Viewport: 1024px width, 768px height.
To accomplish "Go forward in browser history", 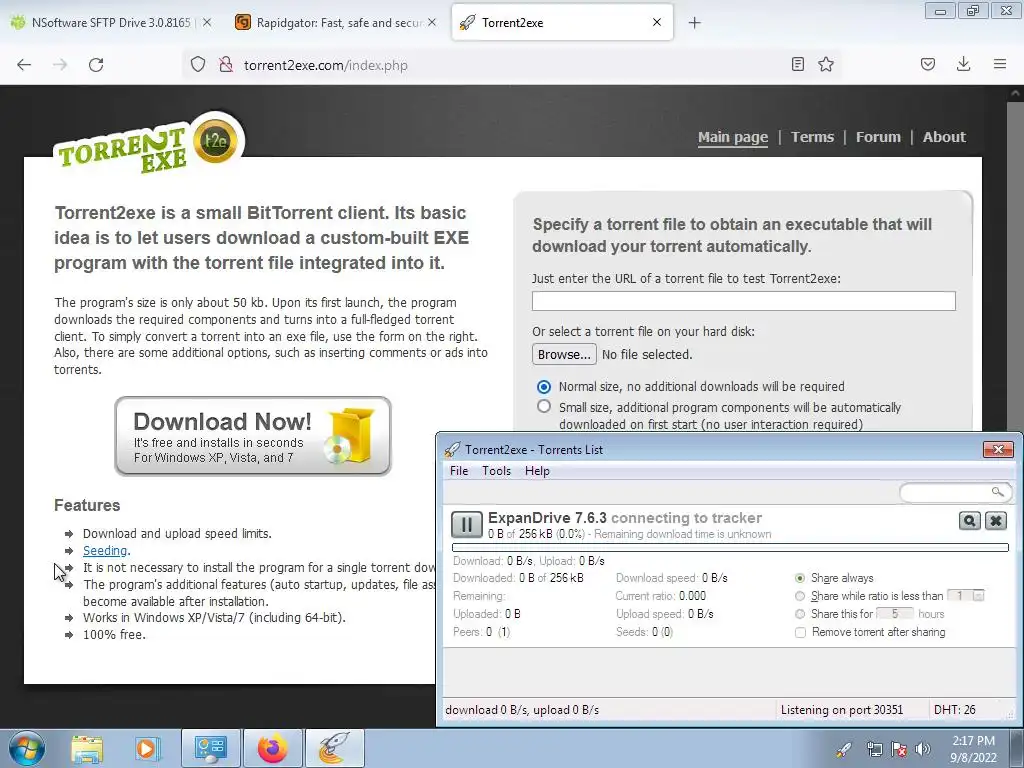I will (60, 65).
